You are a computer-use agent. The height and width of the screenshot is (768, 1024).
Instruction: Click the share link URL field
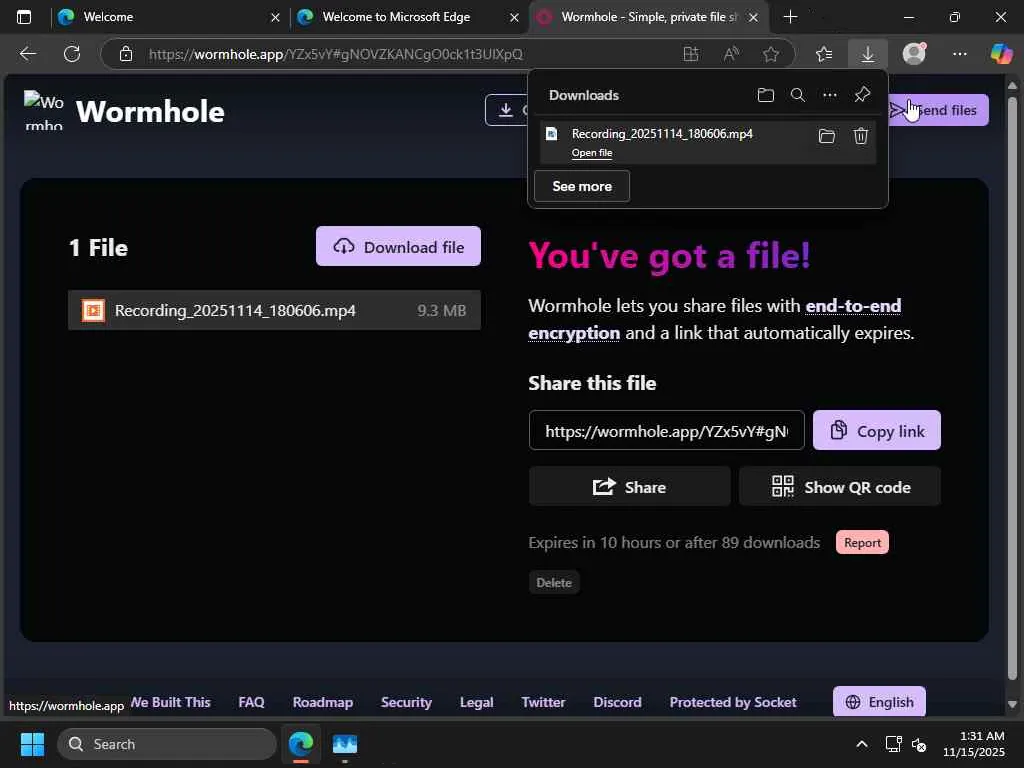667,430
